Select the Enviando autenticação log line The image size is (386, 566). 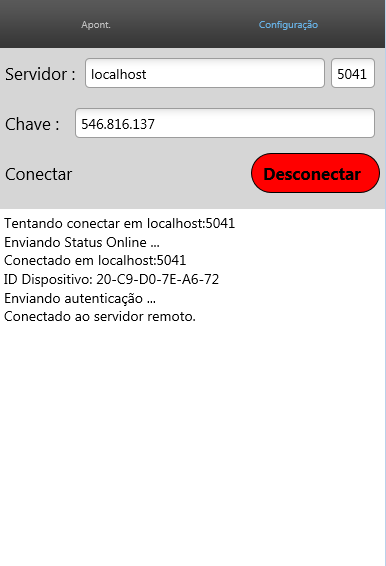[80, 299]
